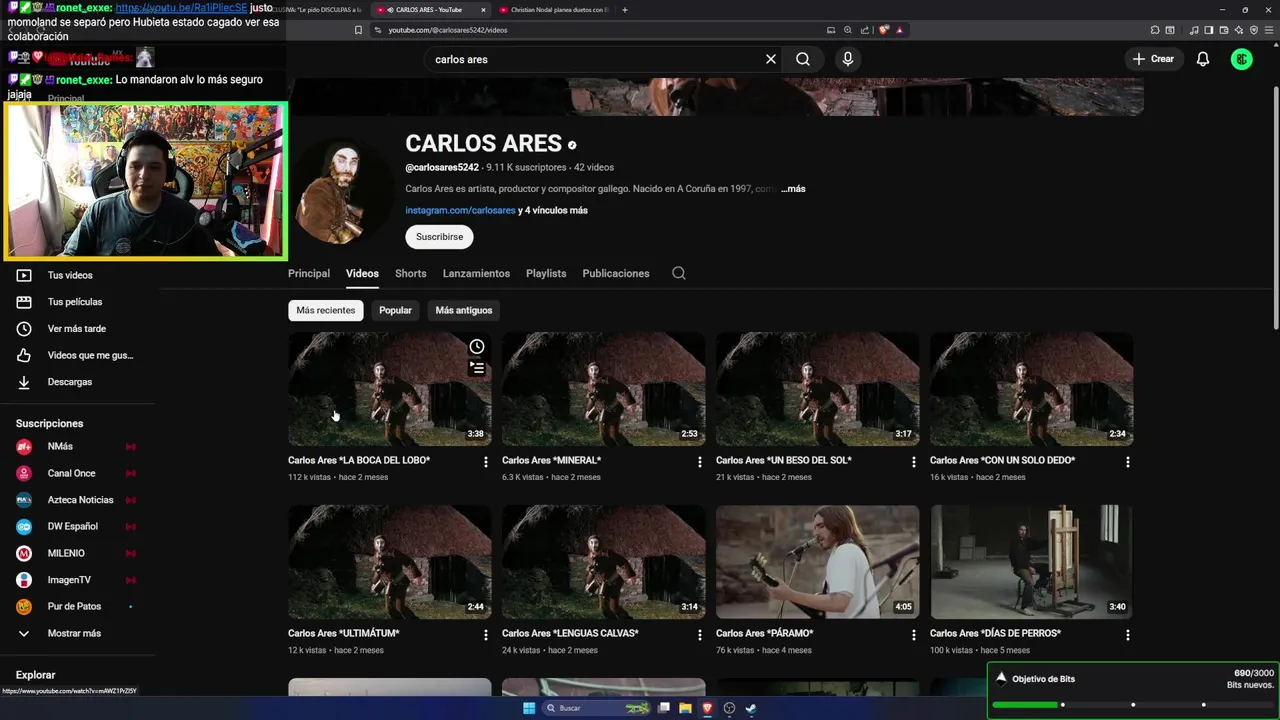Screen dimensions: 1280x720
Task: Open options menu for LENGUAS CALVAS video
Action: [x=700, y=635]
